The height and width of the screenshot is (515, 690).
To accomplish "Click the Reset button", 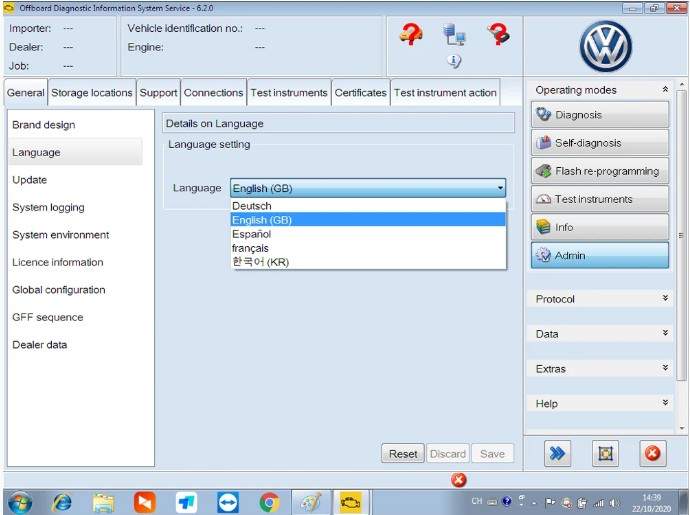I will pyautogui.click(x=403, y=453).
